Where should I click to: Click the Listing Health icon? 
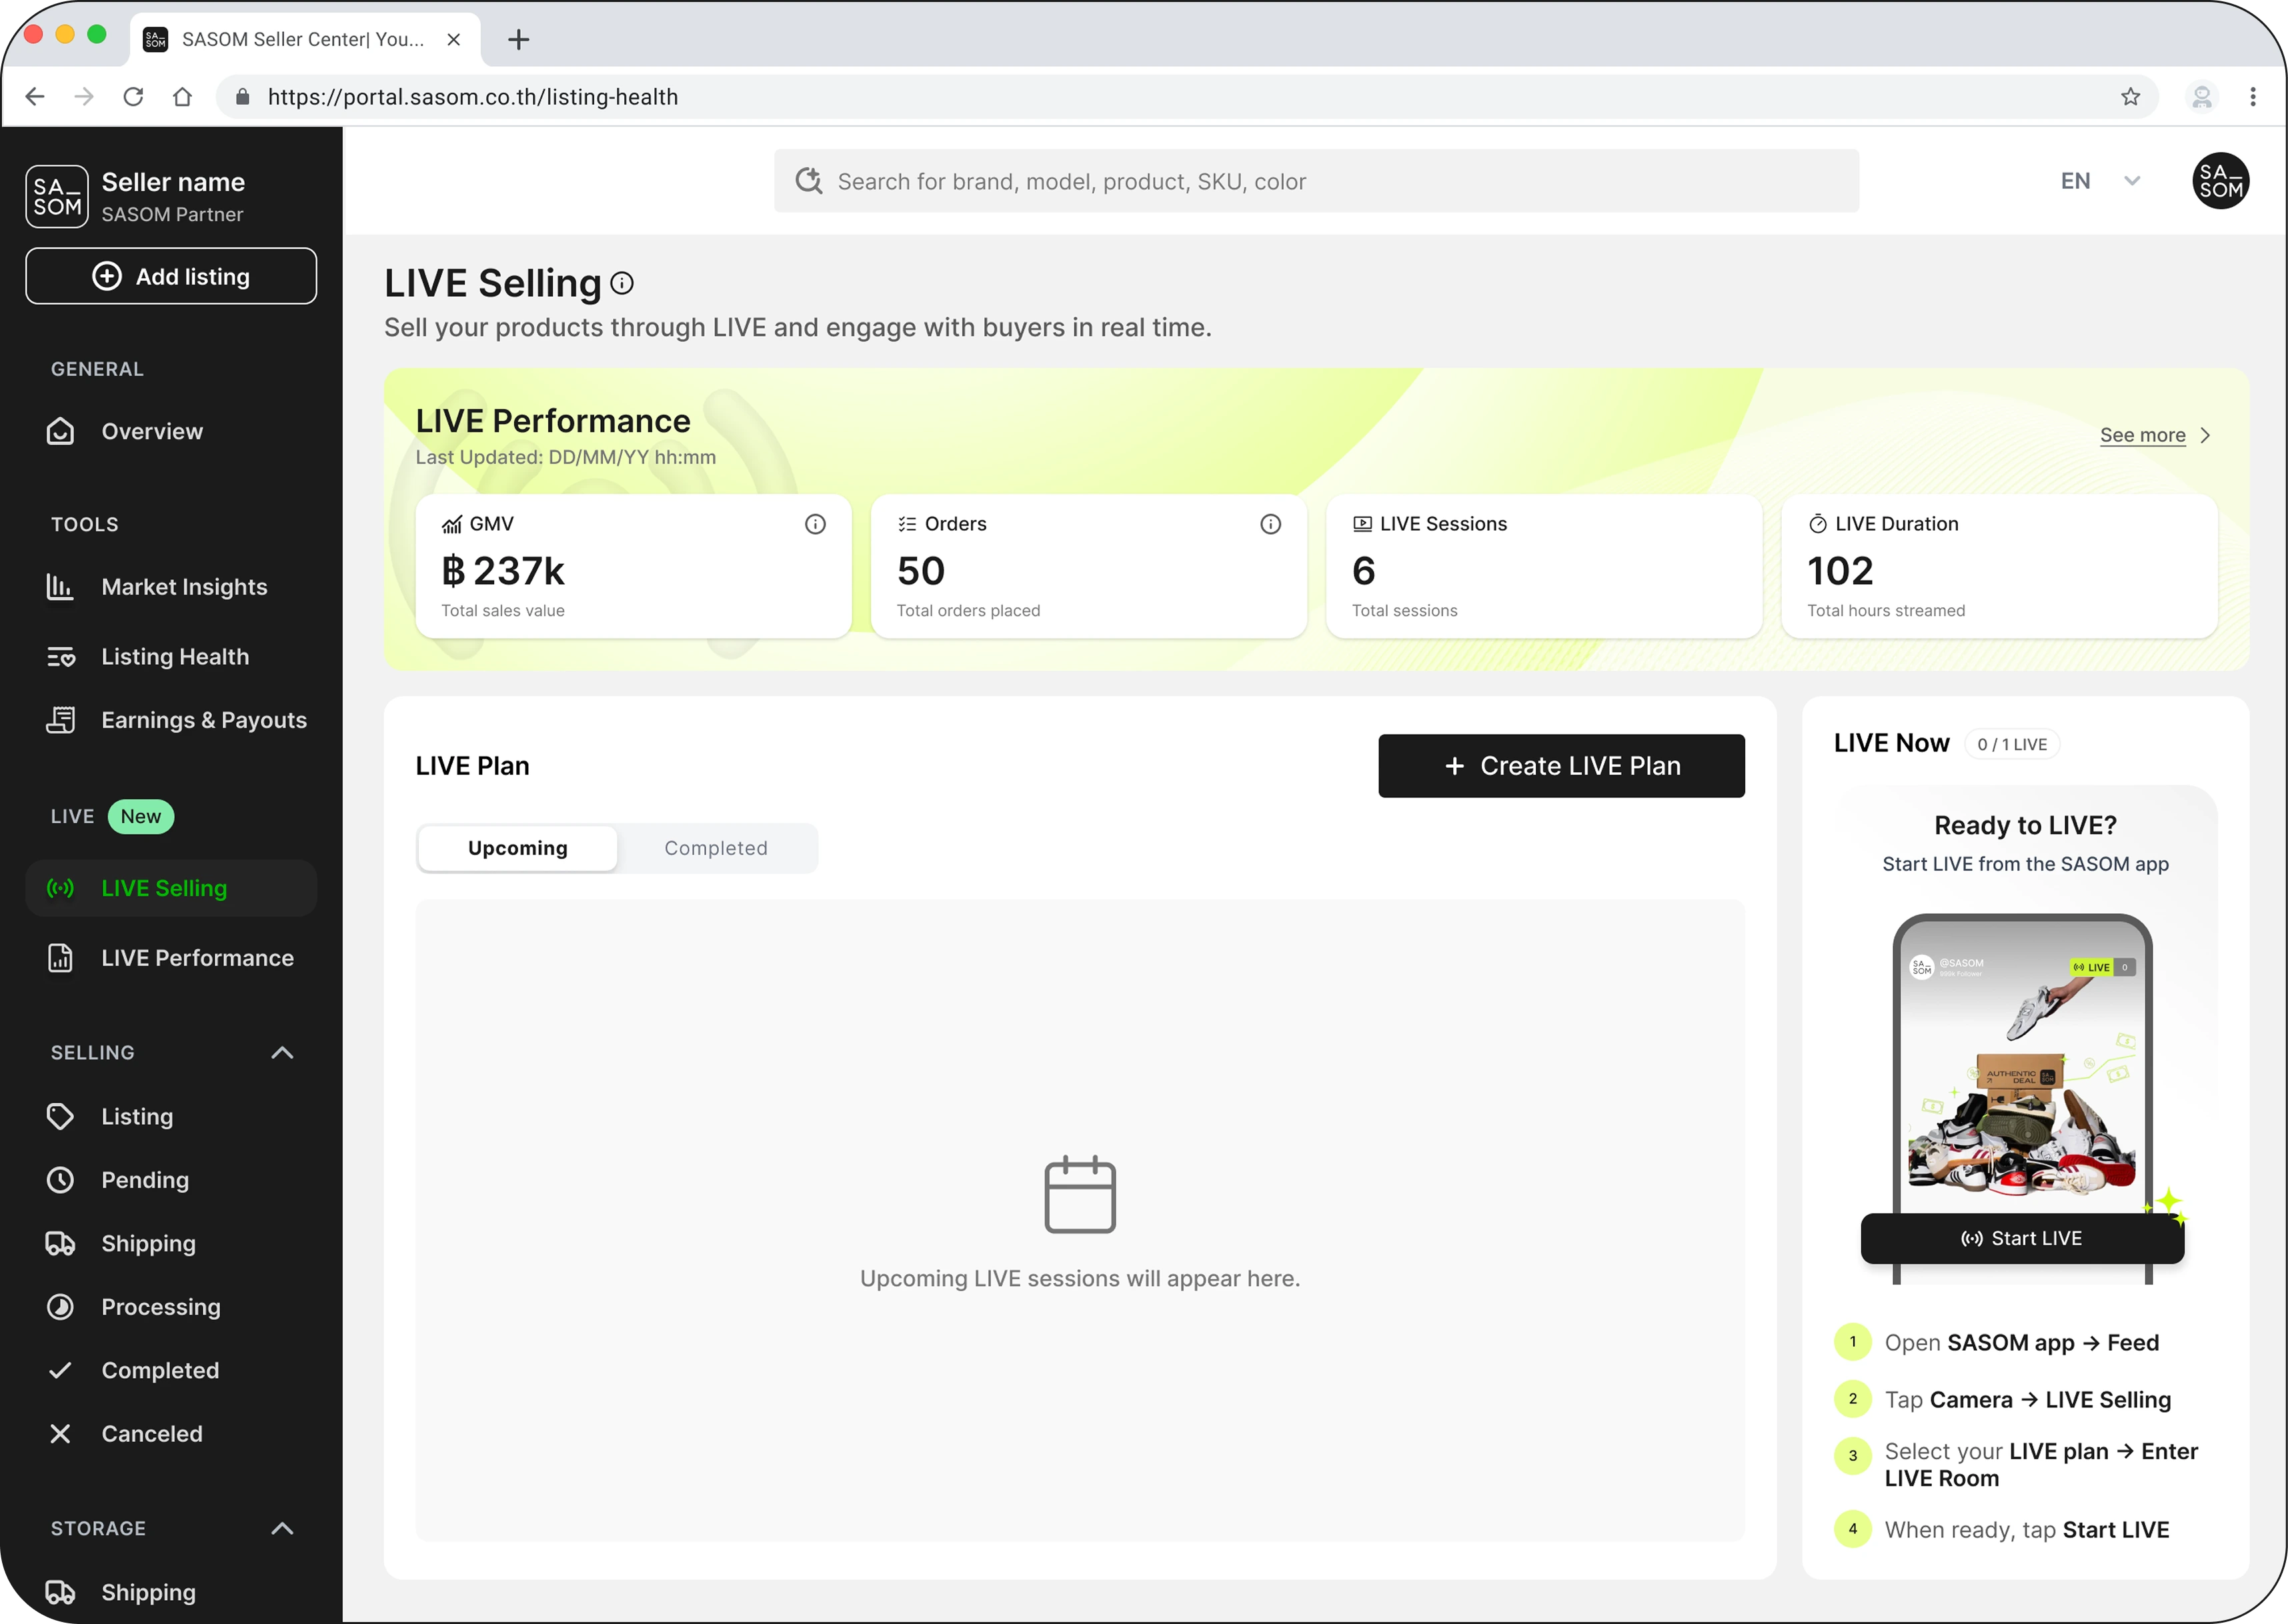[60, 657]
